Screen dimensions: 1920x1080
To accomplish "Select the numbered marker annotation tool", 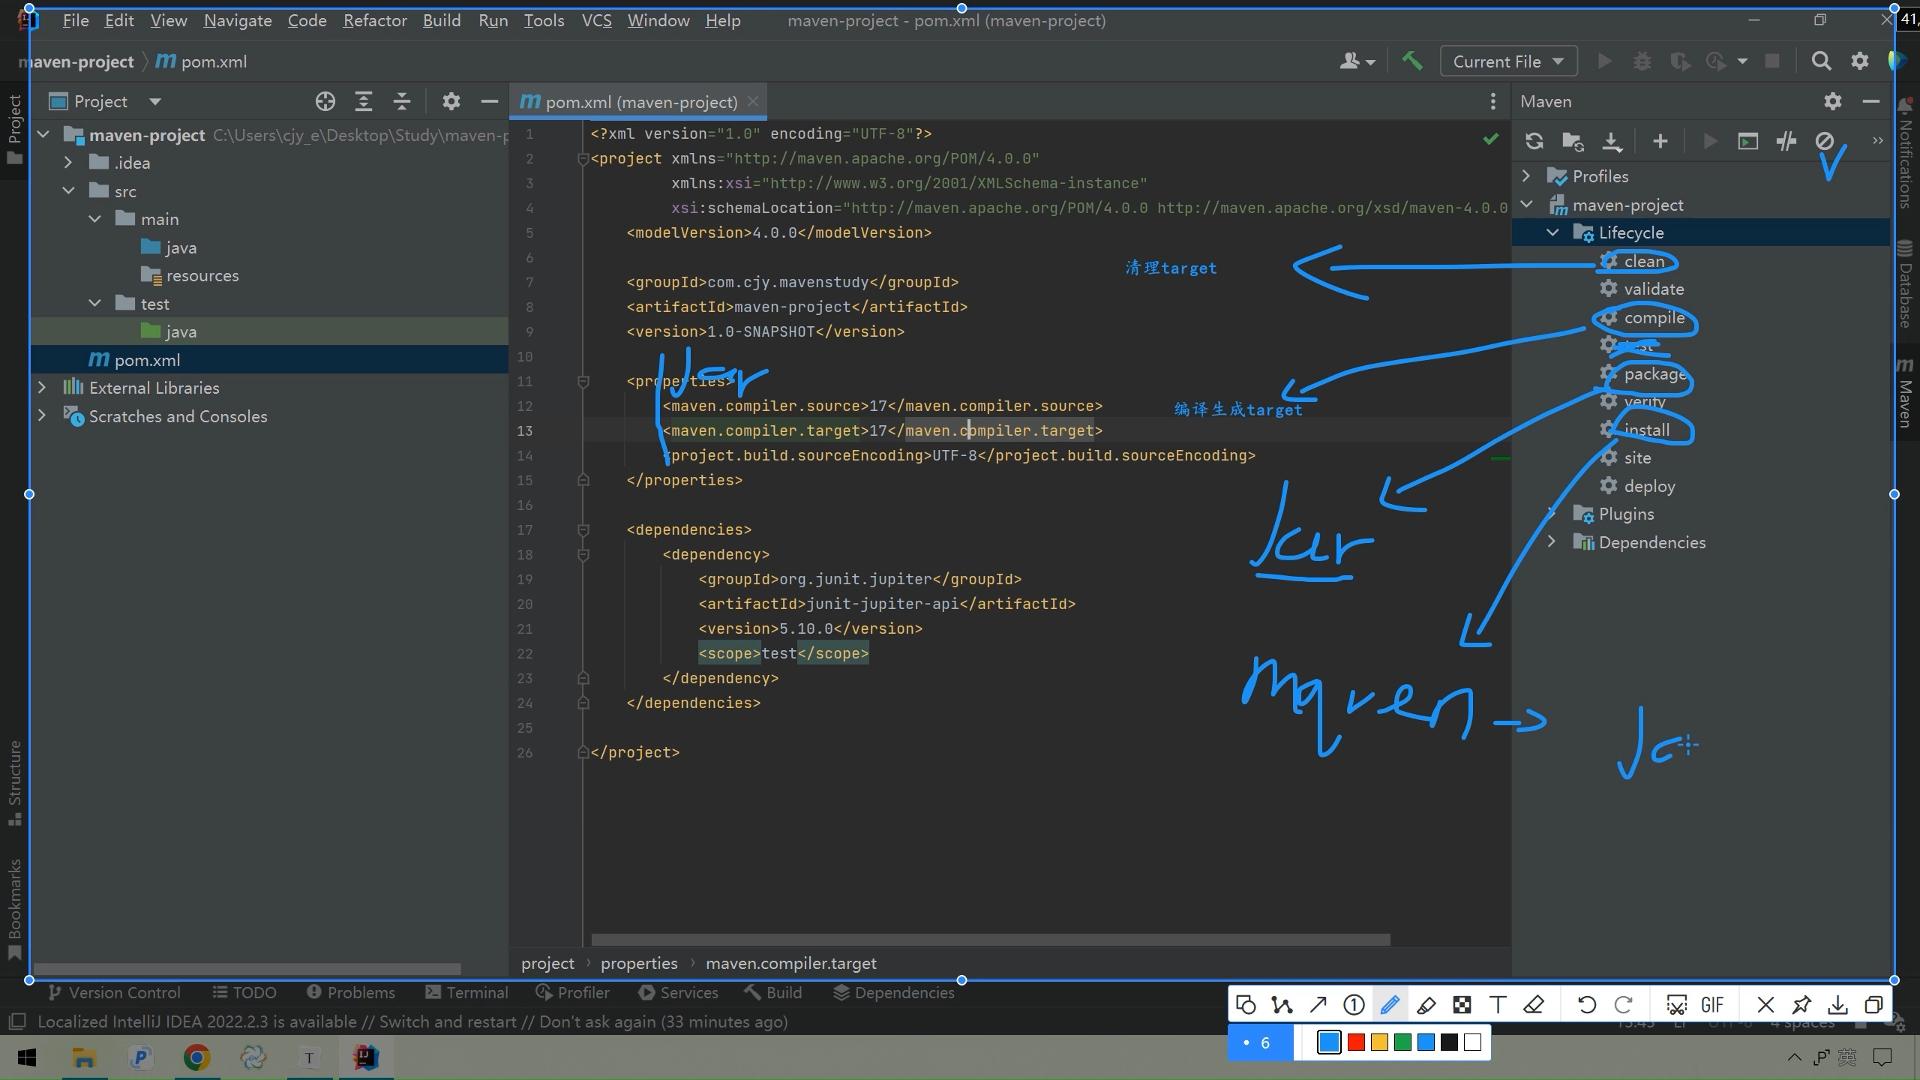I will 1354,1005.
